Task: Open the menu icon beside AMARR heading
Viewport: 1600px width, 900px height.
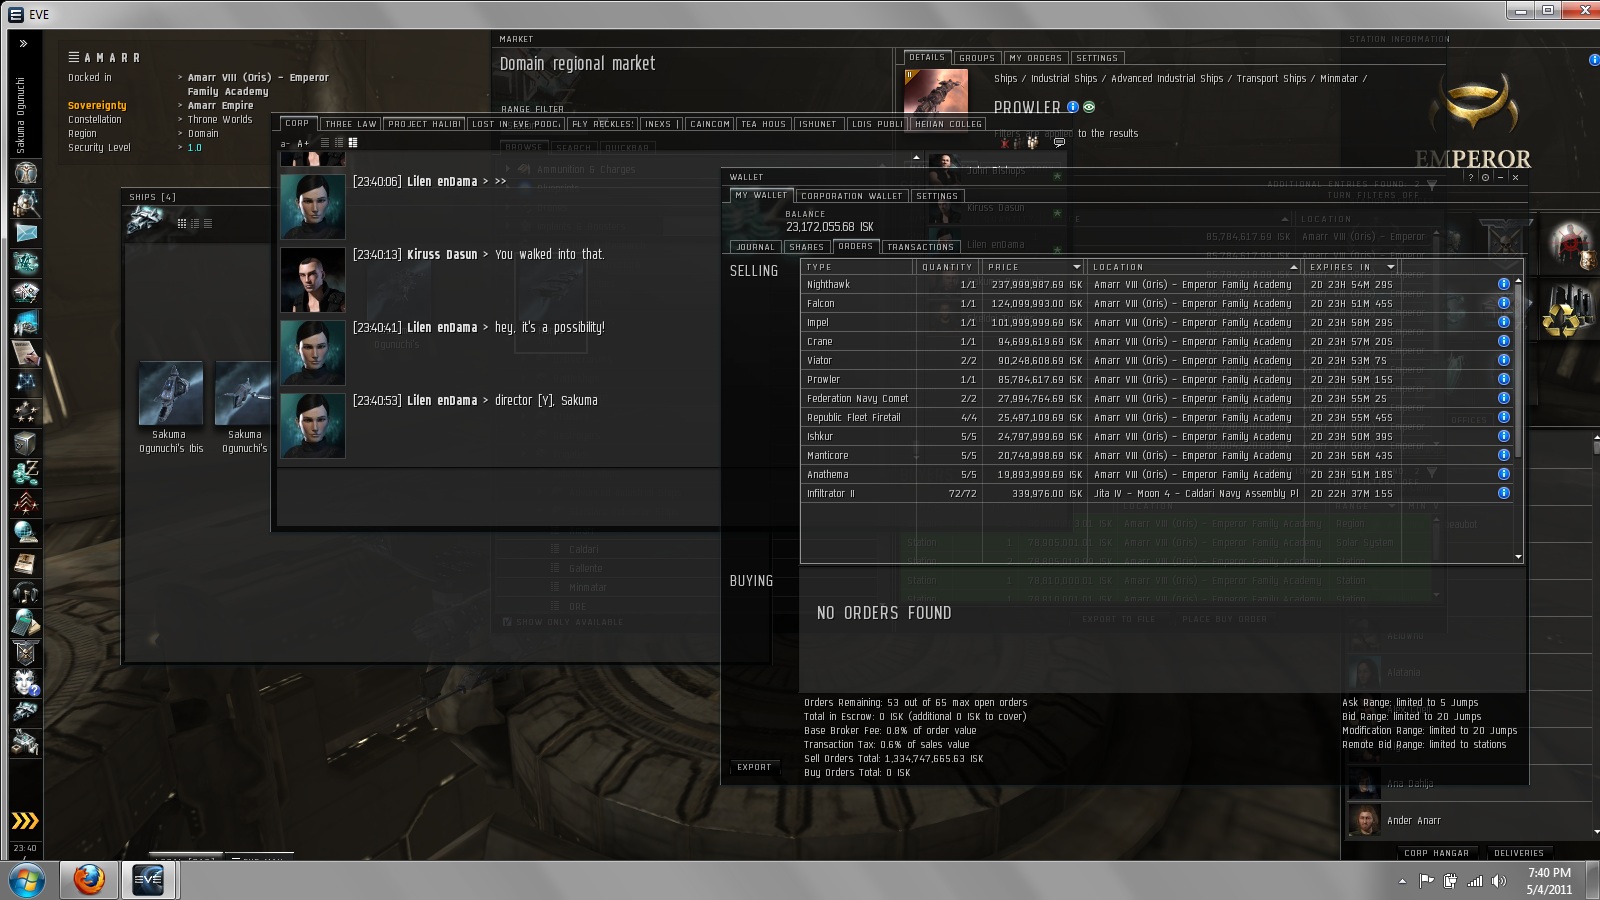Action: point(74,57)
